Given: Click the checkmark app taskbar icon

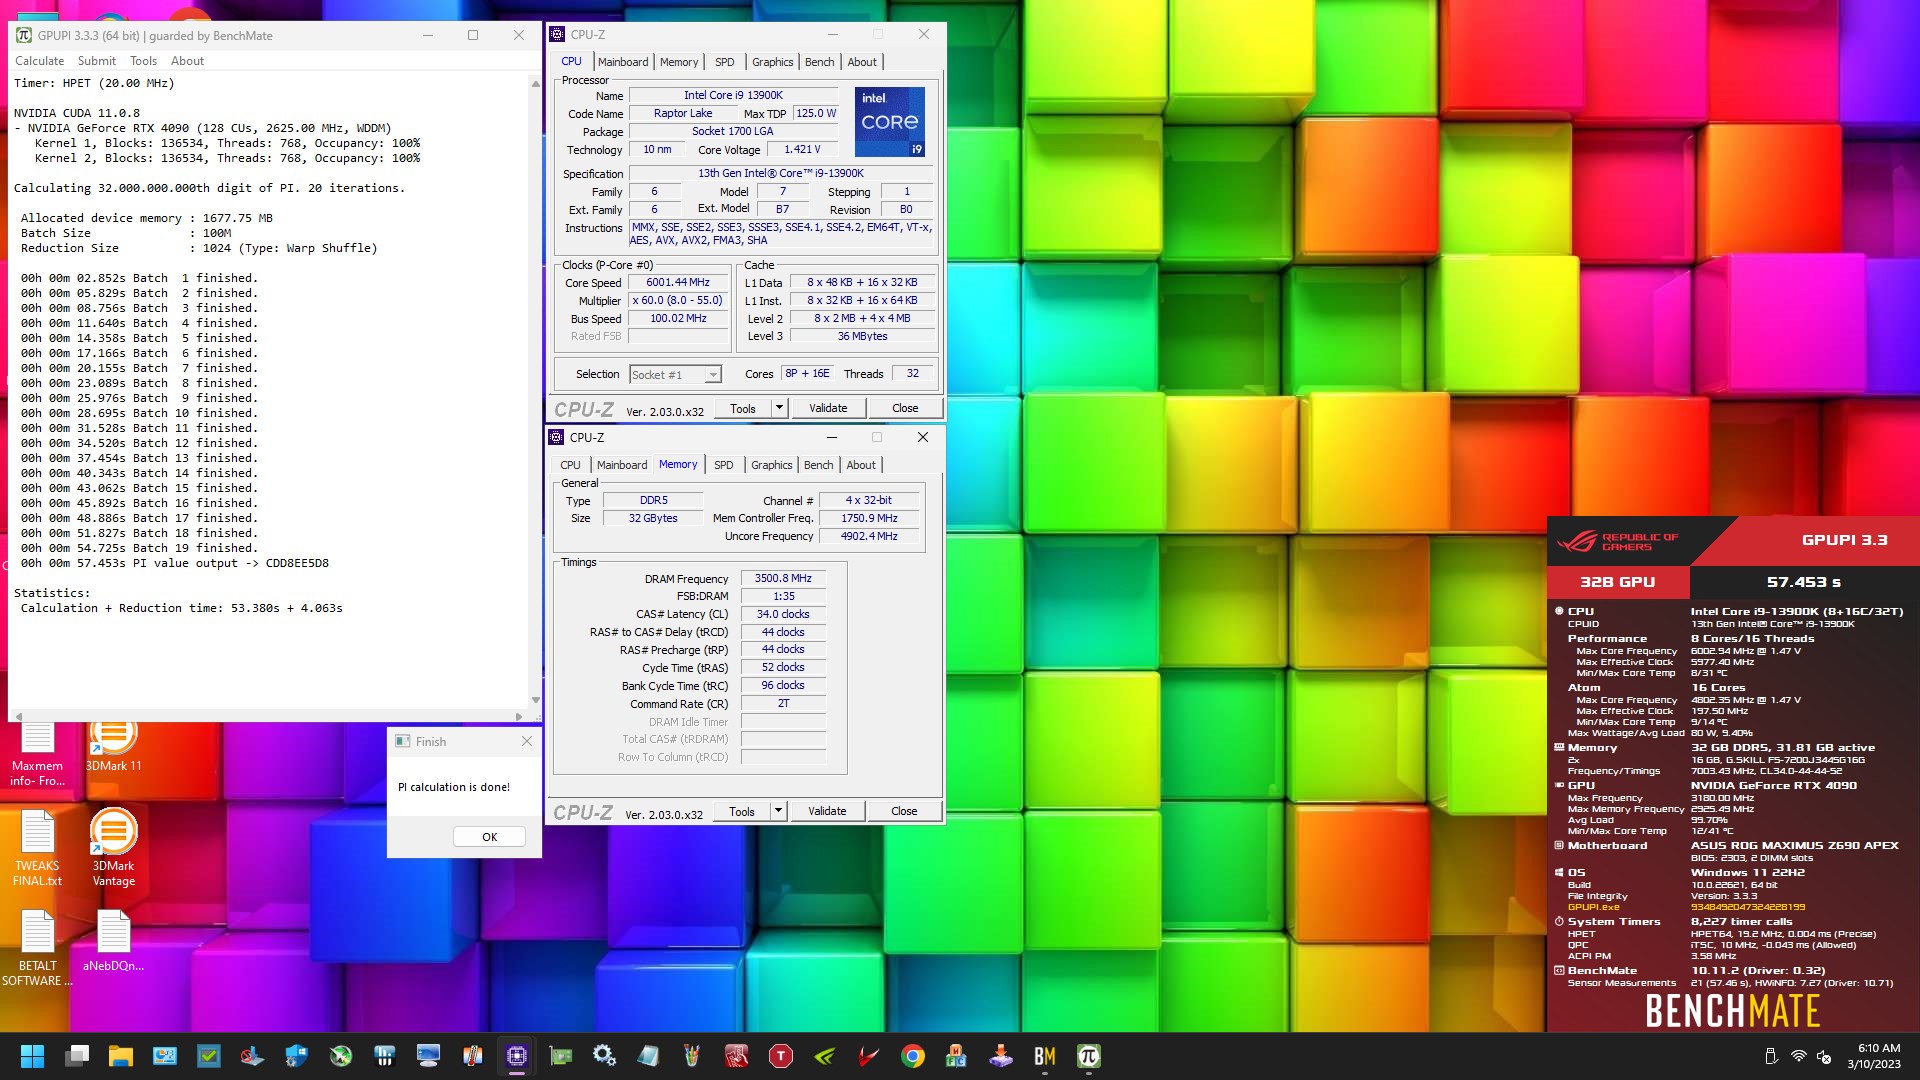Looking at the screenshot, I should tap(209, 1056).
